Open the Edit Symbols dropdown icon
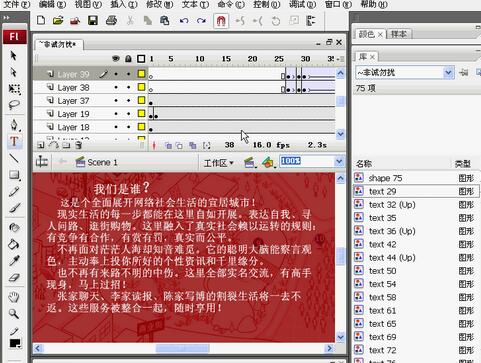The image size is (481, 363). point(268,163)
